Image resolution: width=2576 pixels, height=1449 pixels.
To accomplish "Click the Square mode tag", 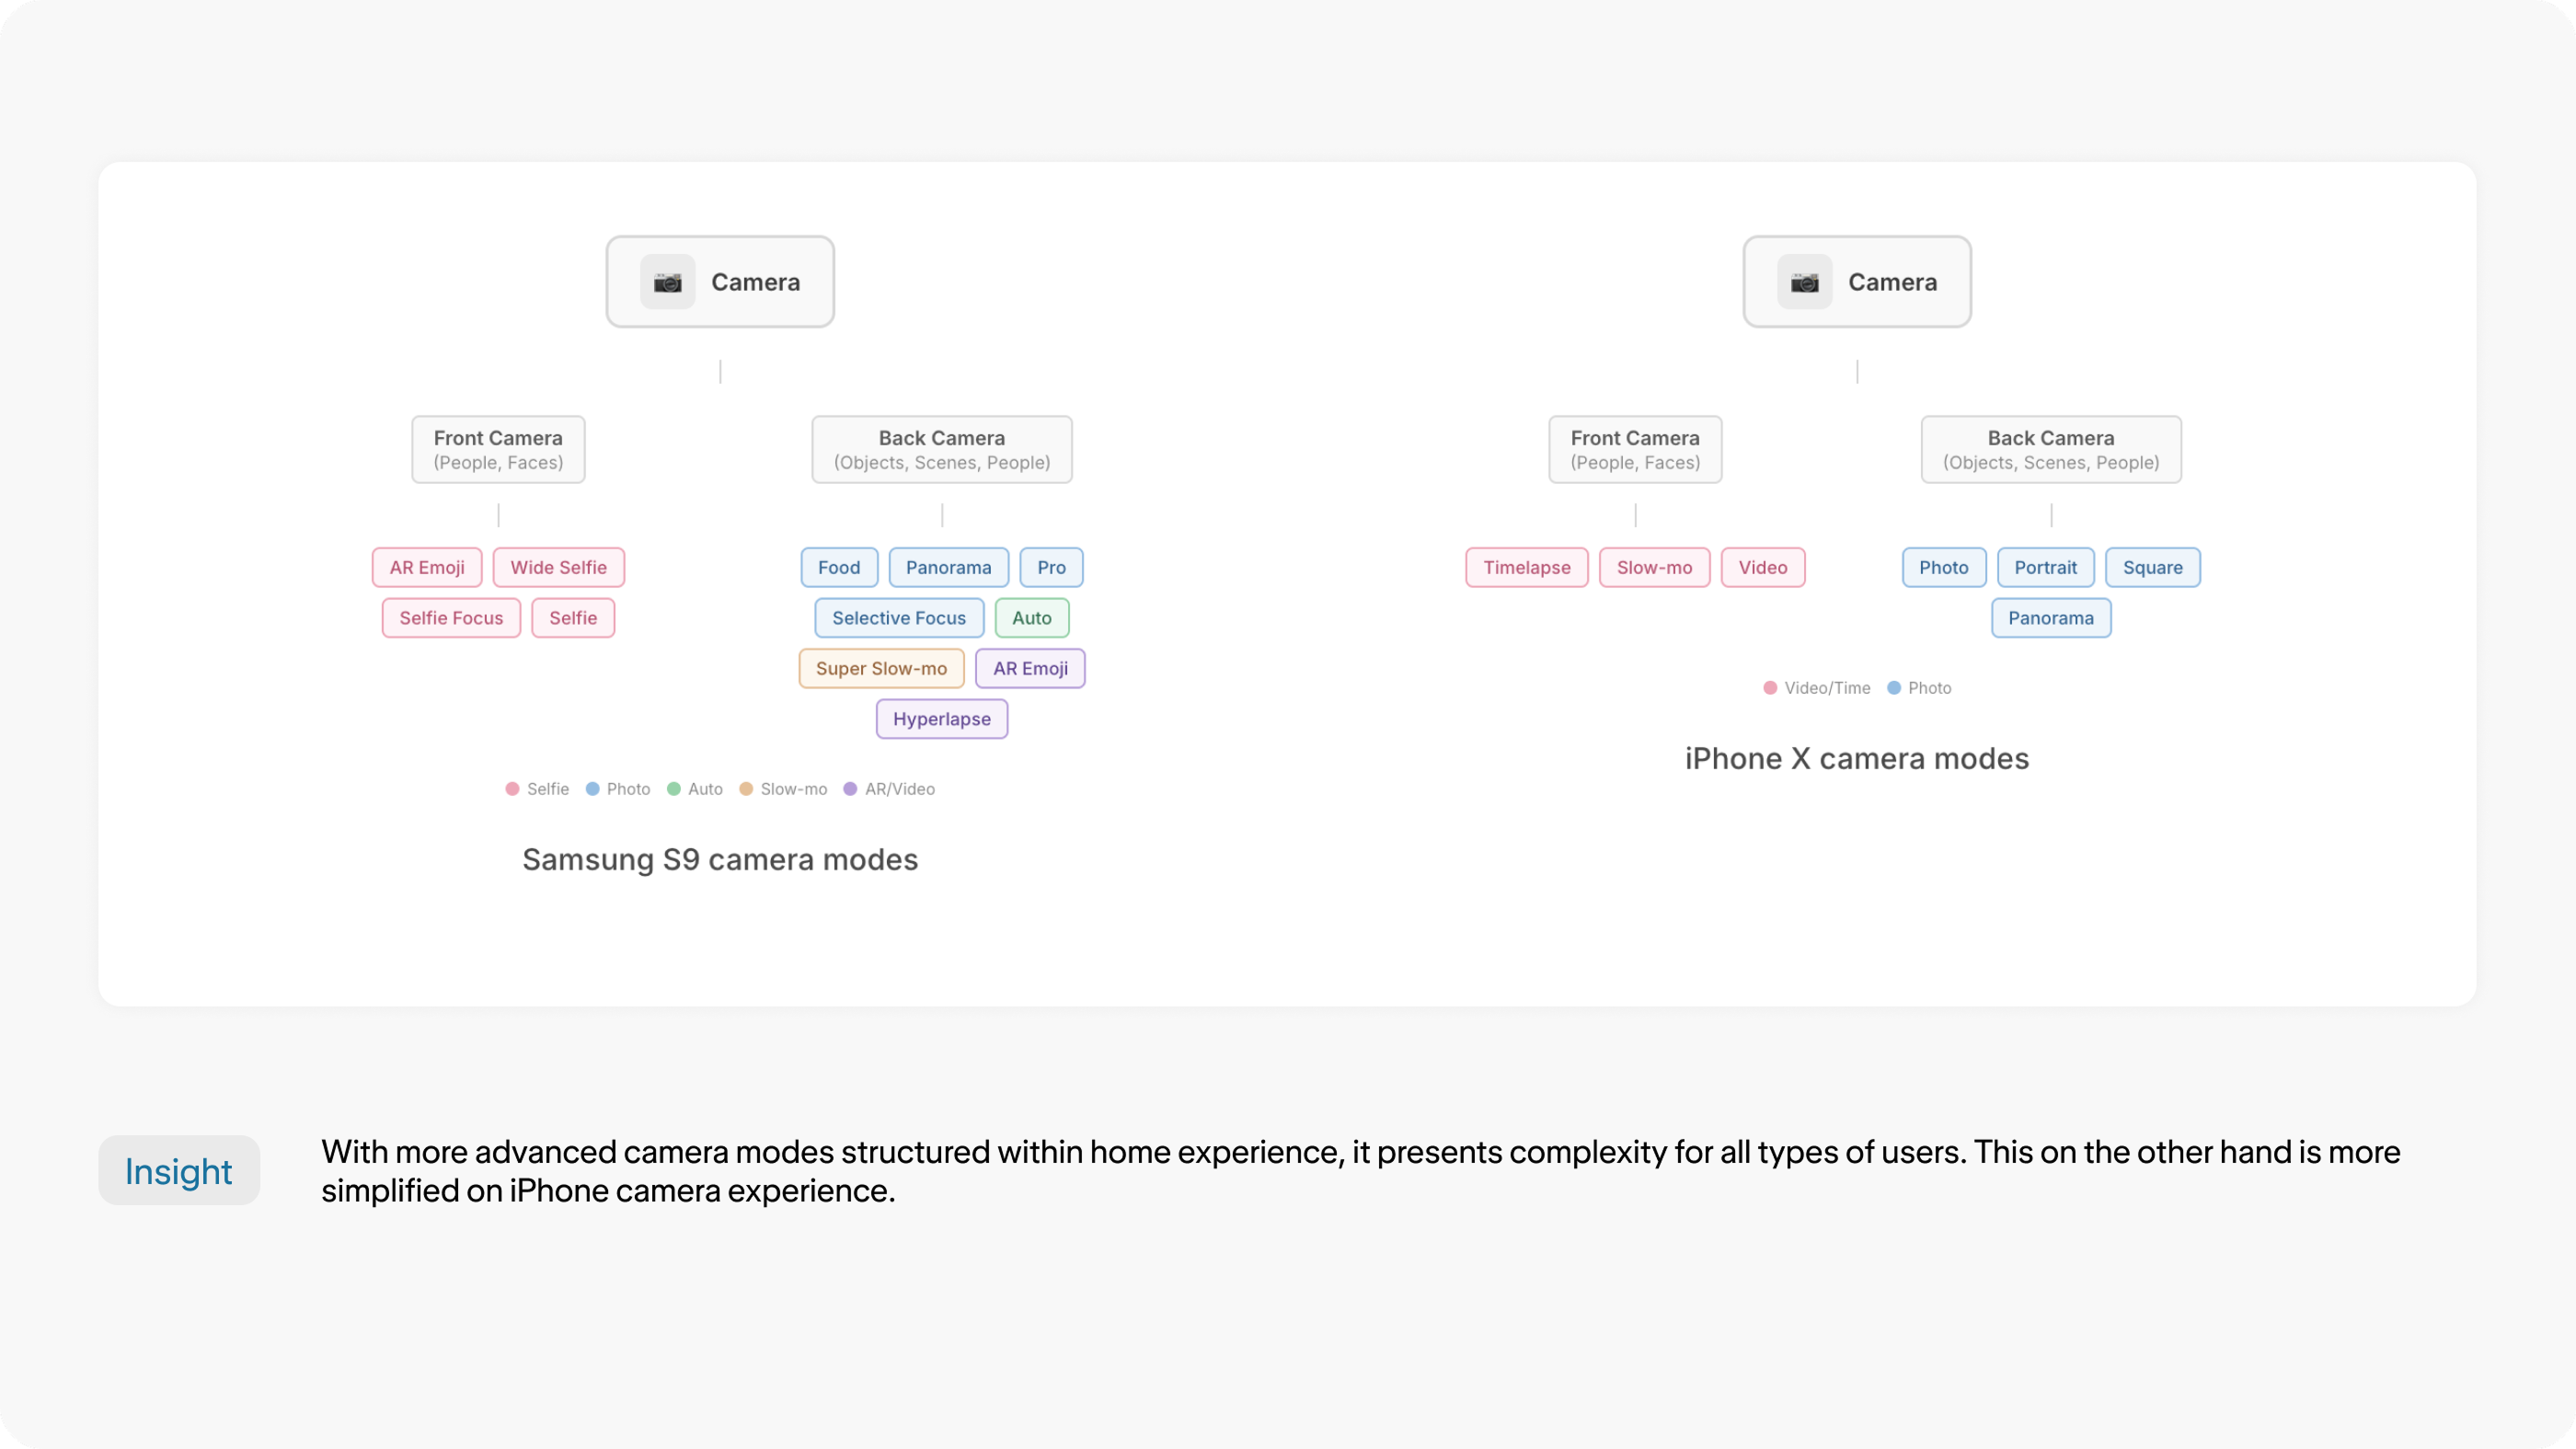I will (2152, 567).
